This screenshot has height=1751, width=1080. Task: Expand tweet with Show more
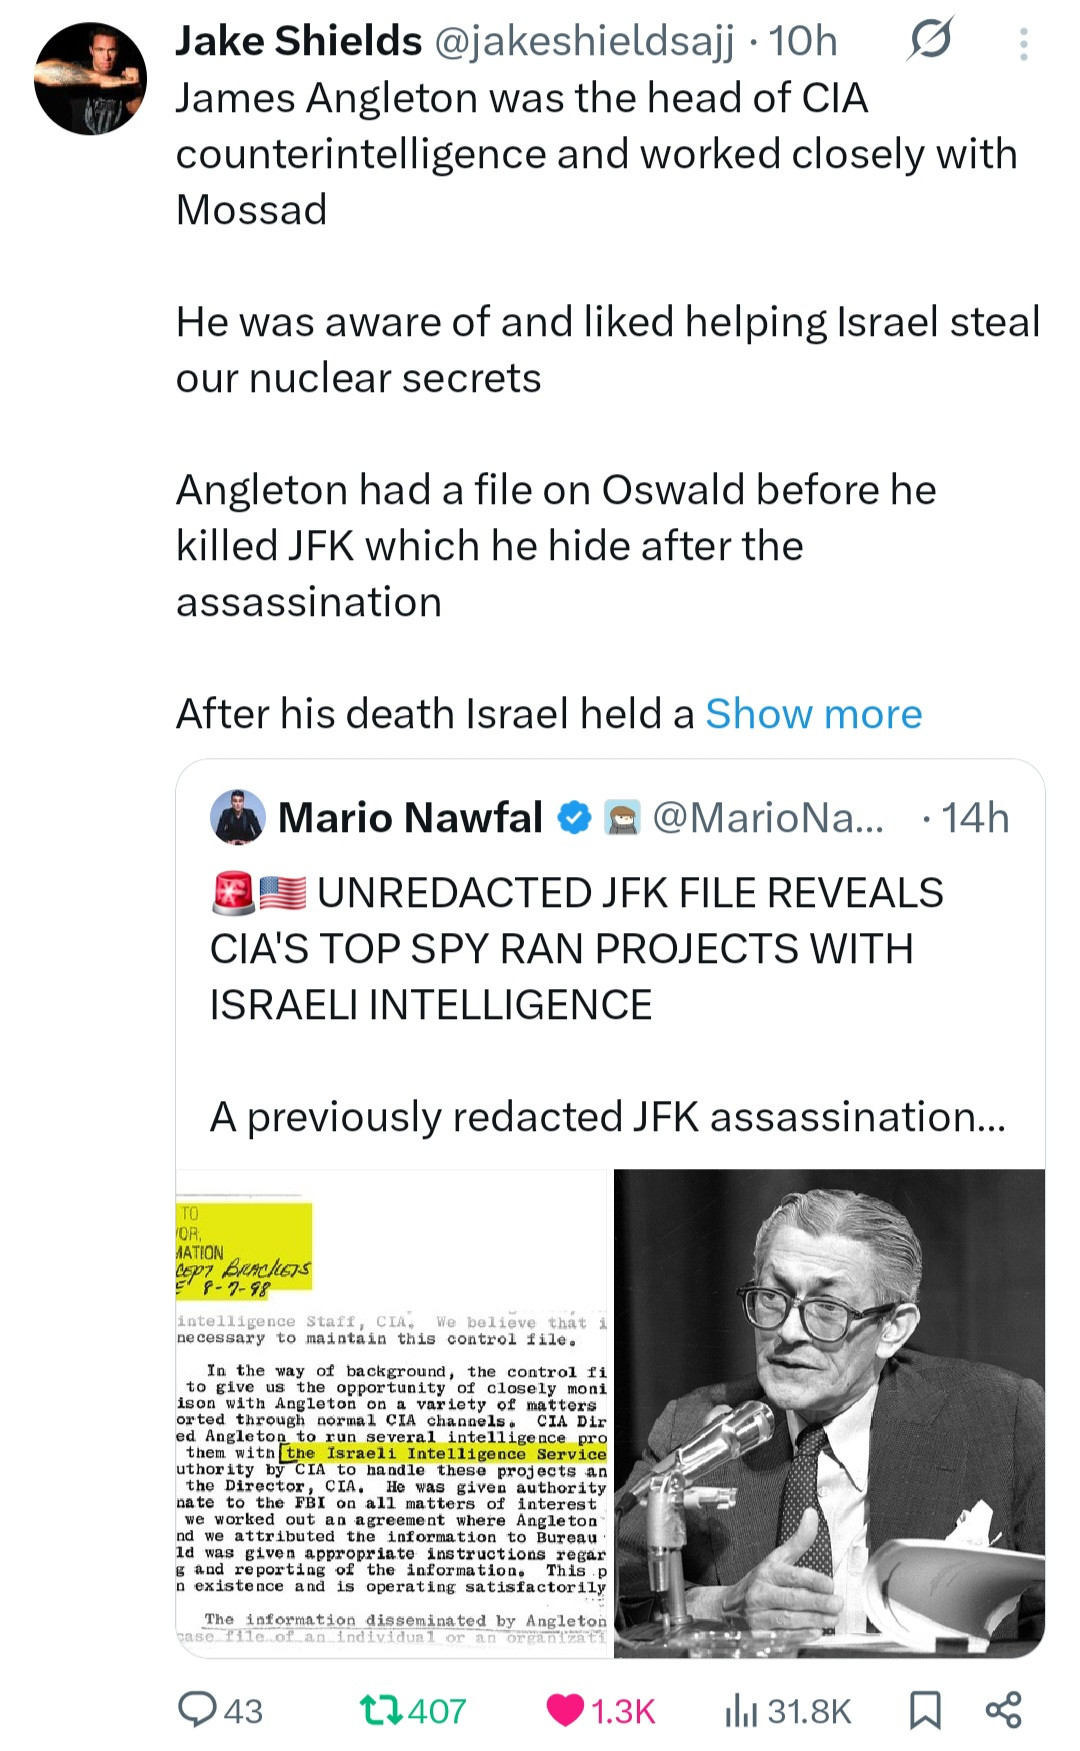pyautogui.click(x=813, y=714)
